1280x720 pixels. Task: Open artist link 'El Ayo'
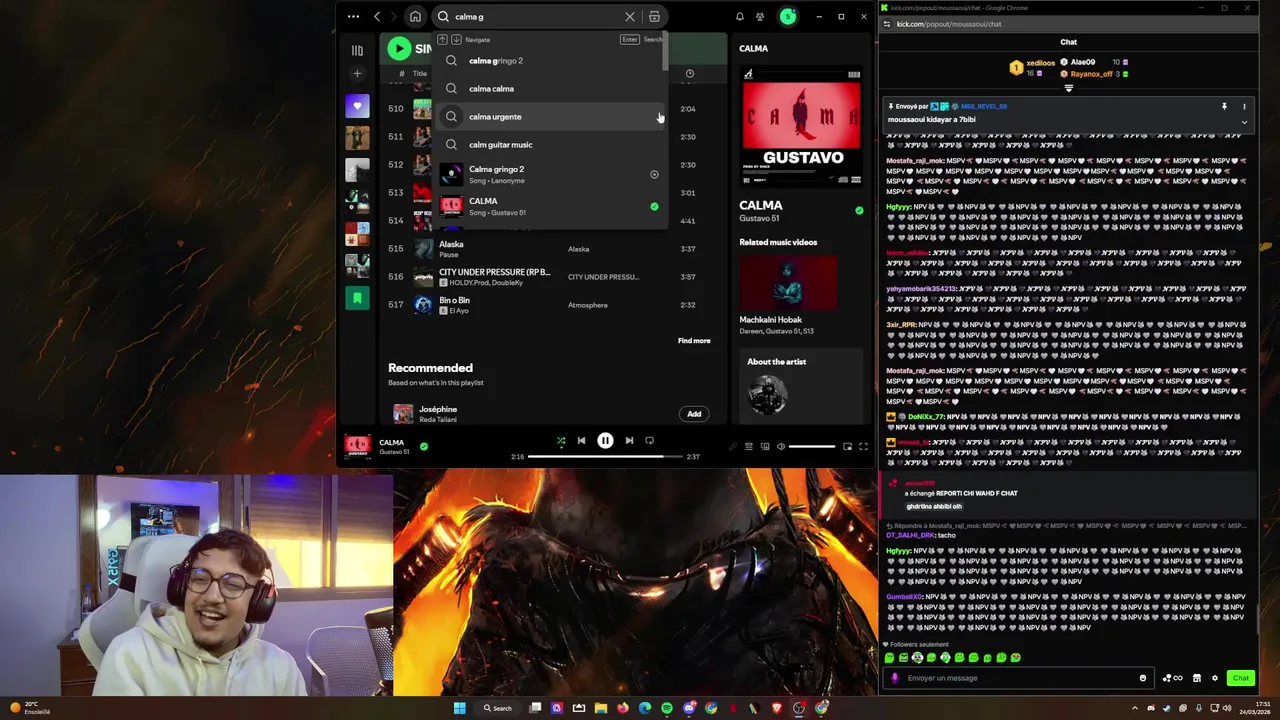point(459,311)
